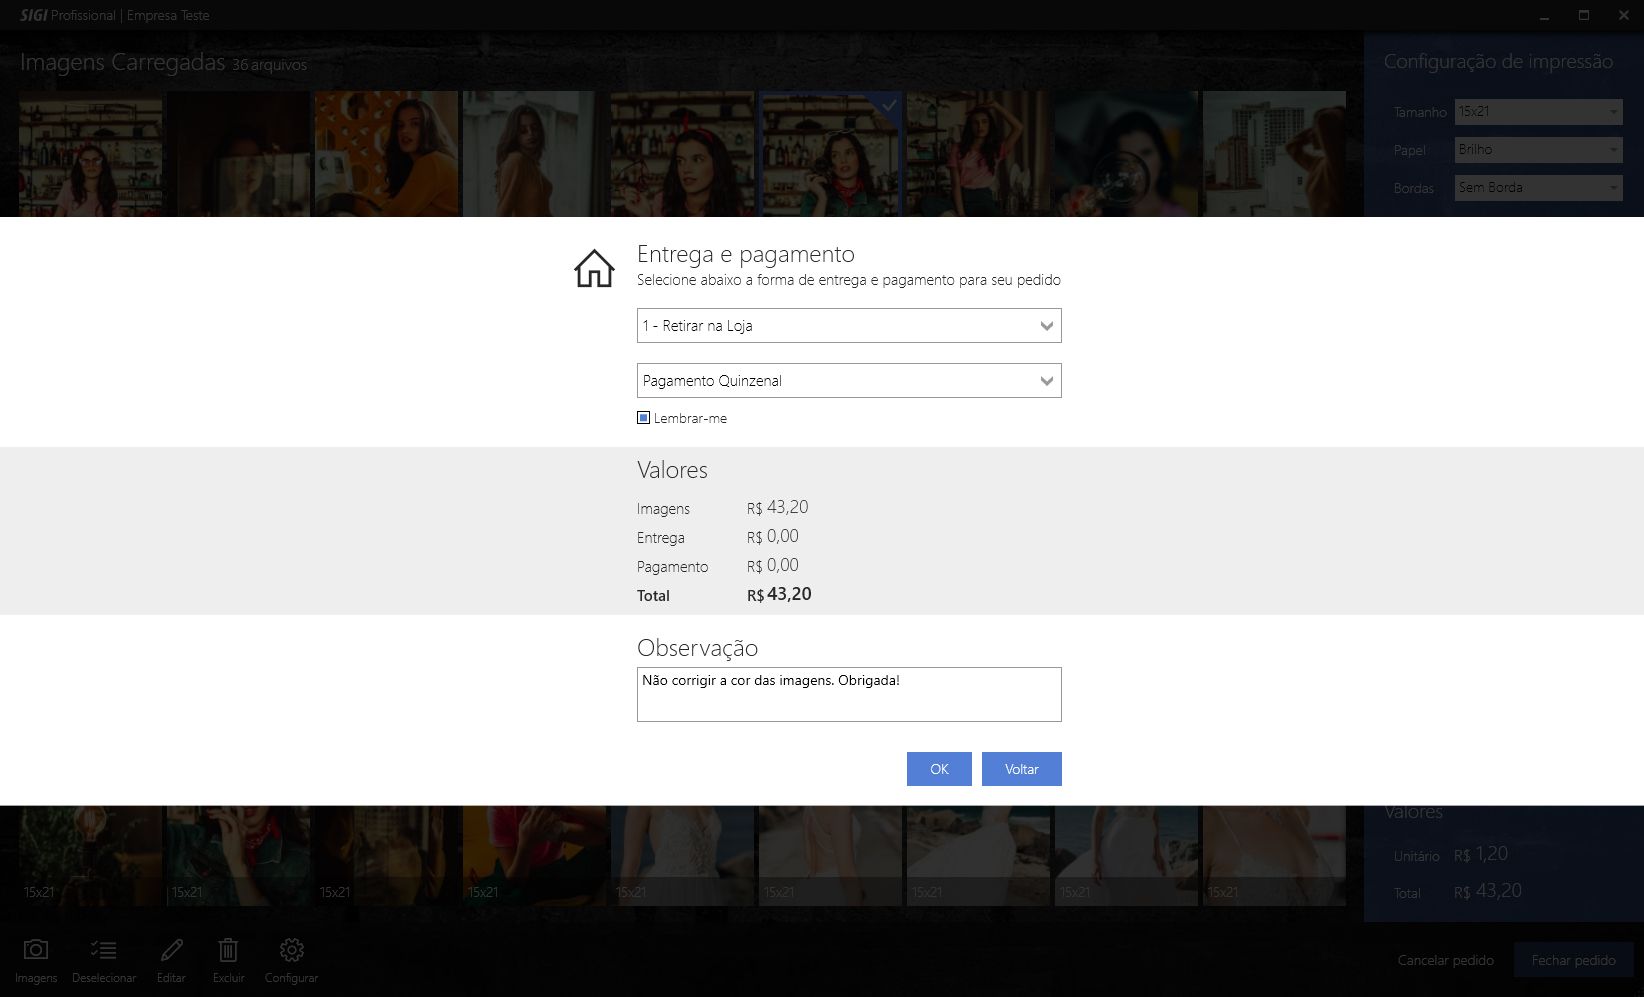Click Cancelar pedido link
The image size is (1644, 997).
(x=1445, y=960)
